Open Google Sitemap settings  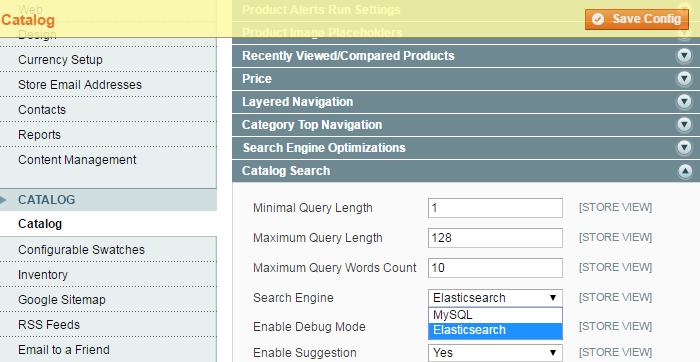(62, 300)
